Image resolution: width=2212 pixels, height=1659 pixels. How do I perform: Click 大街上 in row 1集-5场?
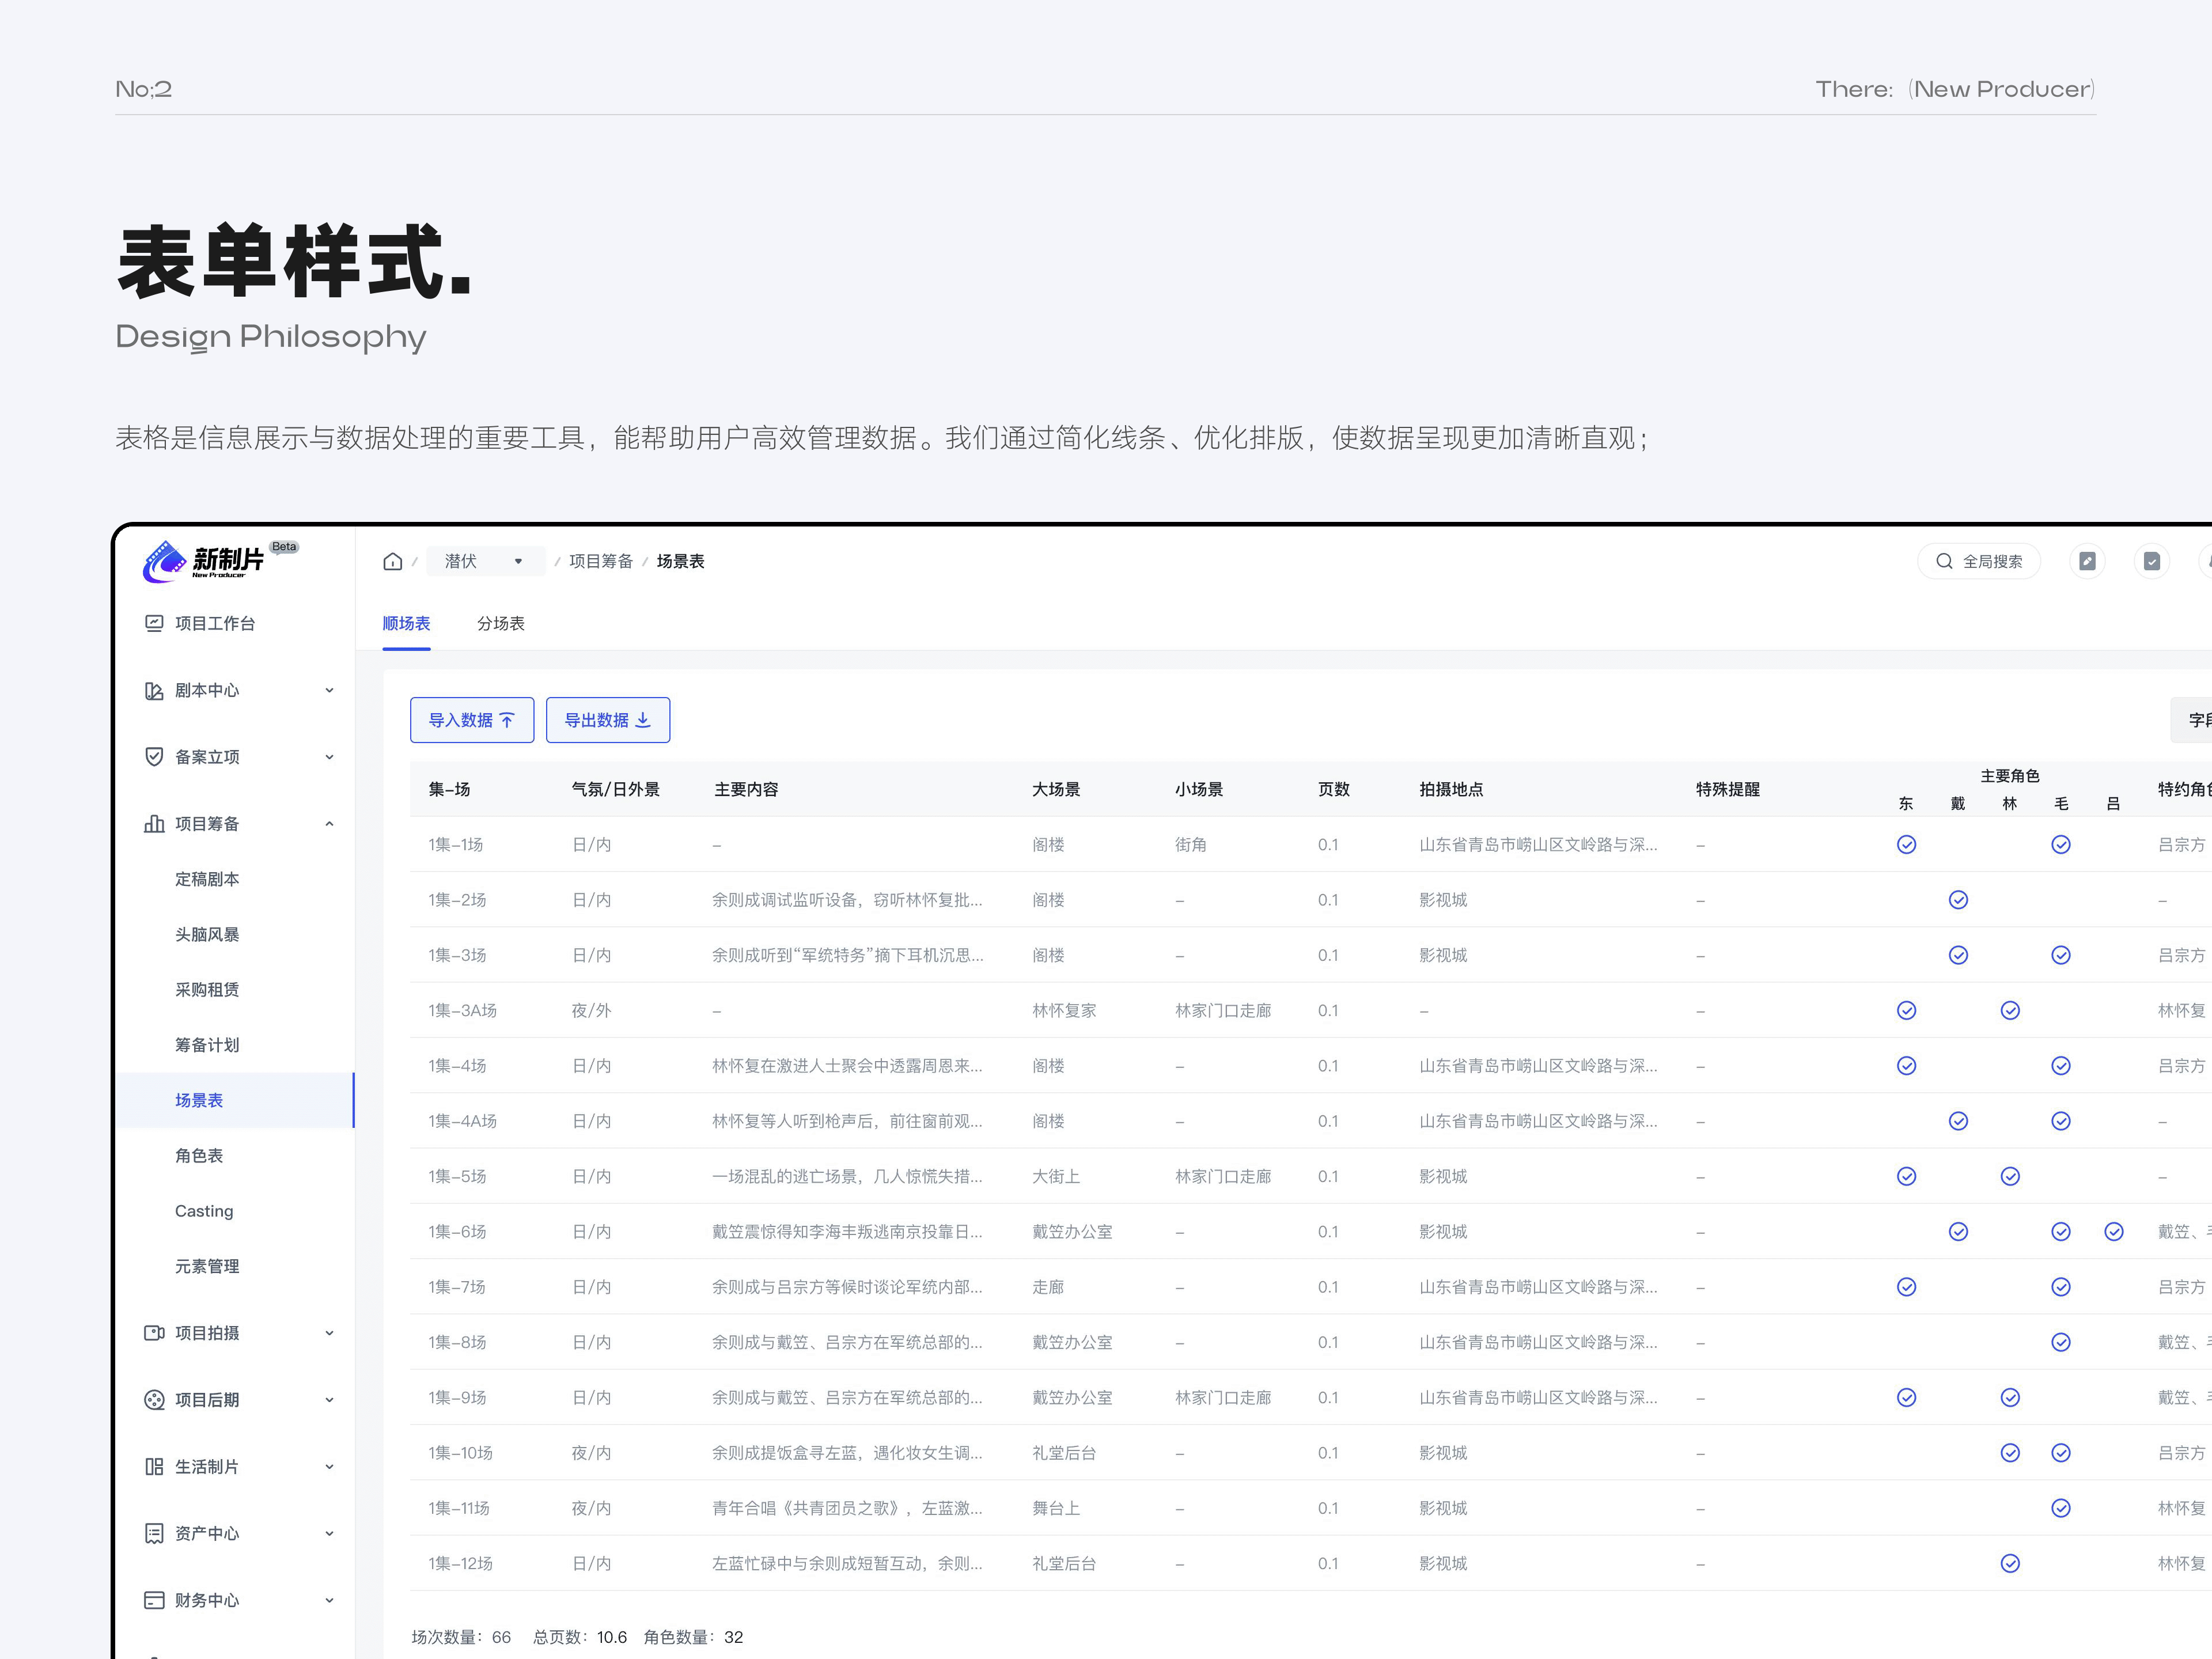(1056, 1177)
